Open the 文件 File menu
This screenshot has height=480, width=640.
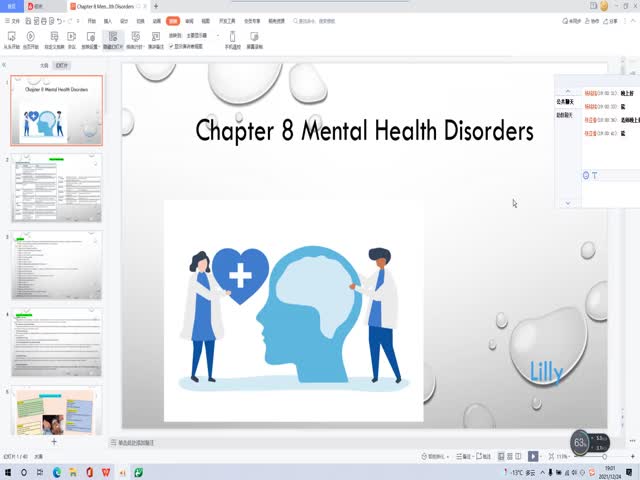(x=12, y=21)
